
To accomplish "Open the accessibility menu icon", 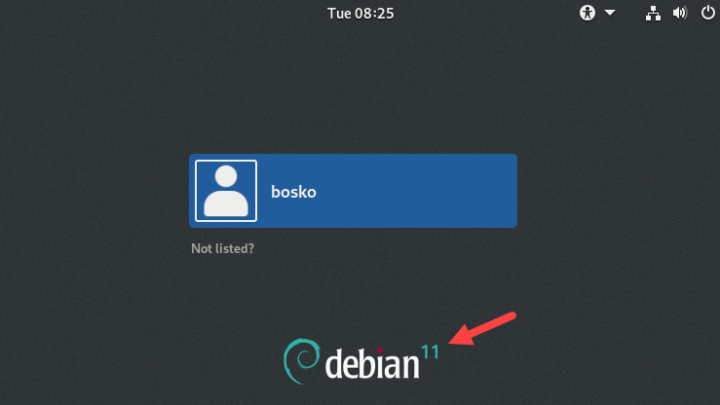I will 587,13.
